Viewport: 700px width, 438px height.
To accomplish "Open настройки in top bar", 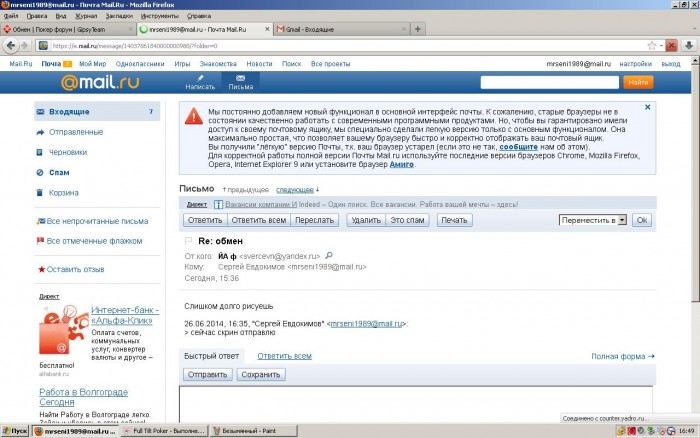I will point(635,64).
